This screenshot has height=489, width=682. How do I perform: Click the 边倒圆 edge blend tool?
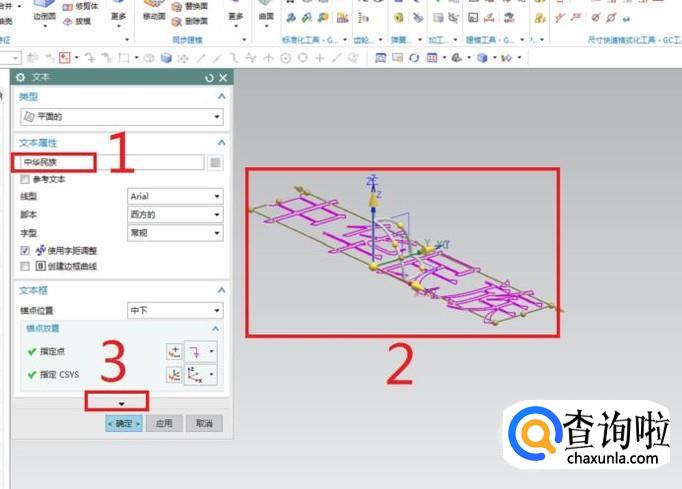tap(45, 13)
